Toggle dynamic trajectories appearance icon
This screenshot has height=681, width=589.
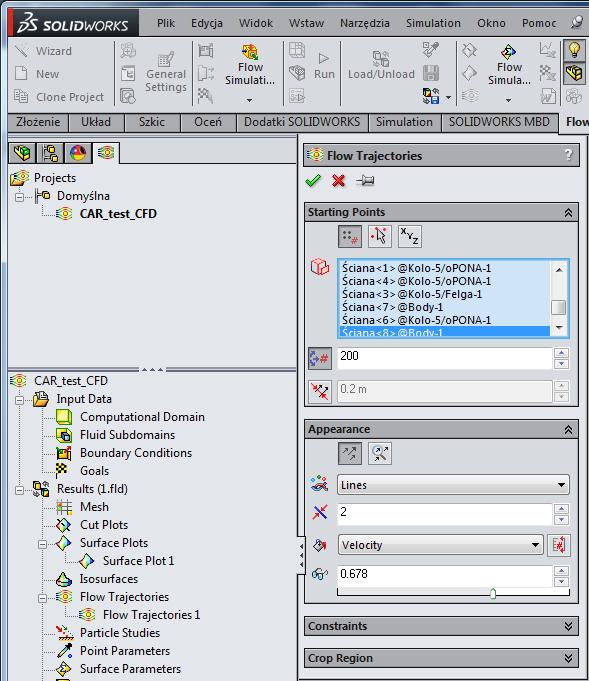tap(380, 453)
